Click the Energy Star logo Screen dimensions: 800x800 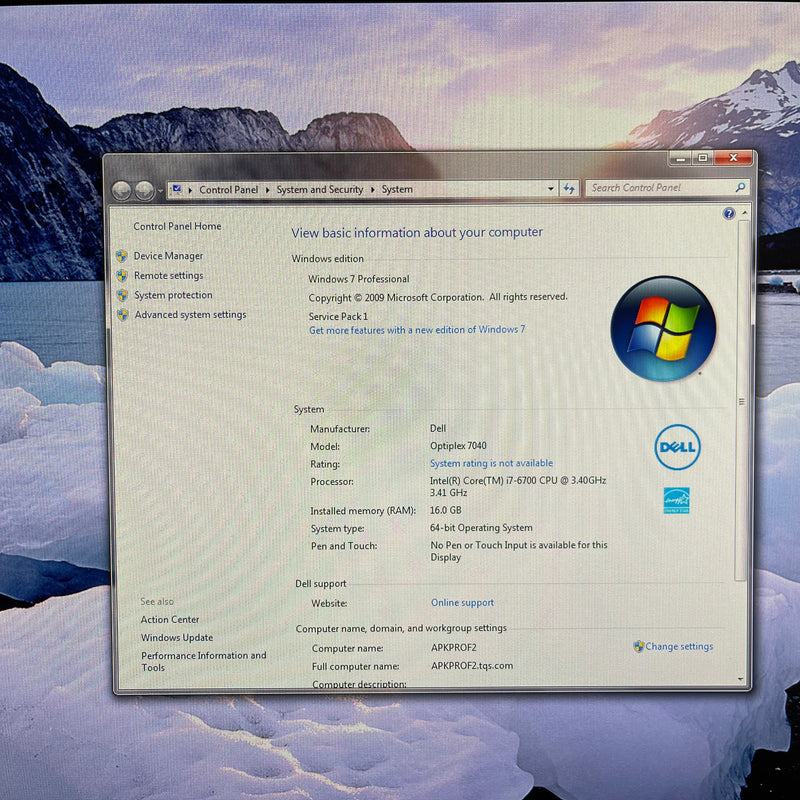(676, 500)
